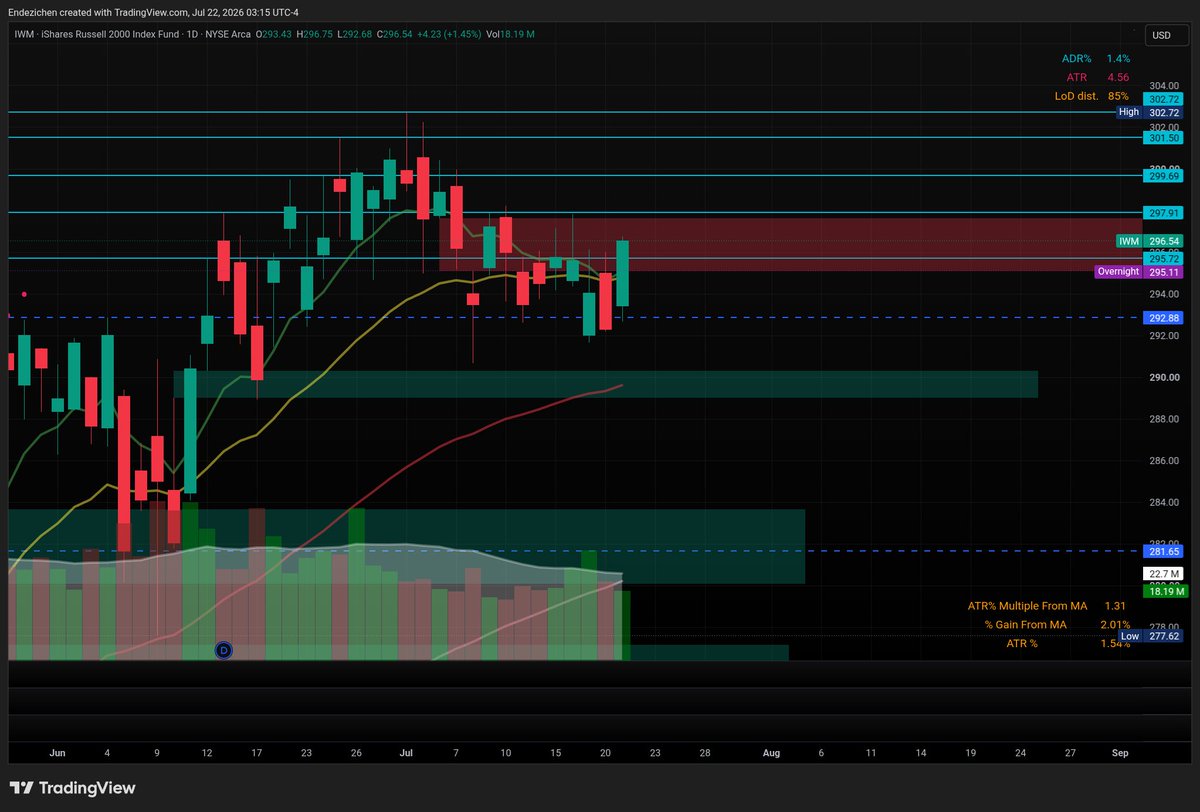Click the 'High' 302.72 price label

[x=1150, y=113]
